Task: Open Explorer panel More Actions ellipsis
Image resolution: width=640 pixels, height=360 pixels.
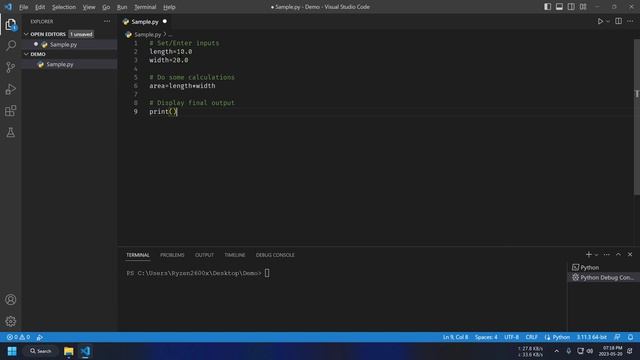Action: point(107,21)
